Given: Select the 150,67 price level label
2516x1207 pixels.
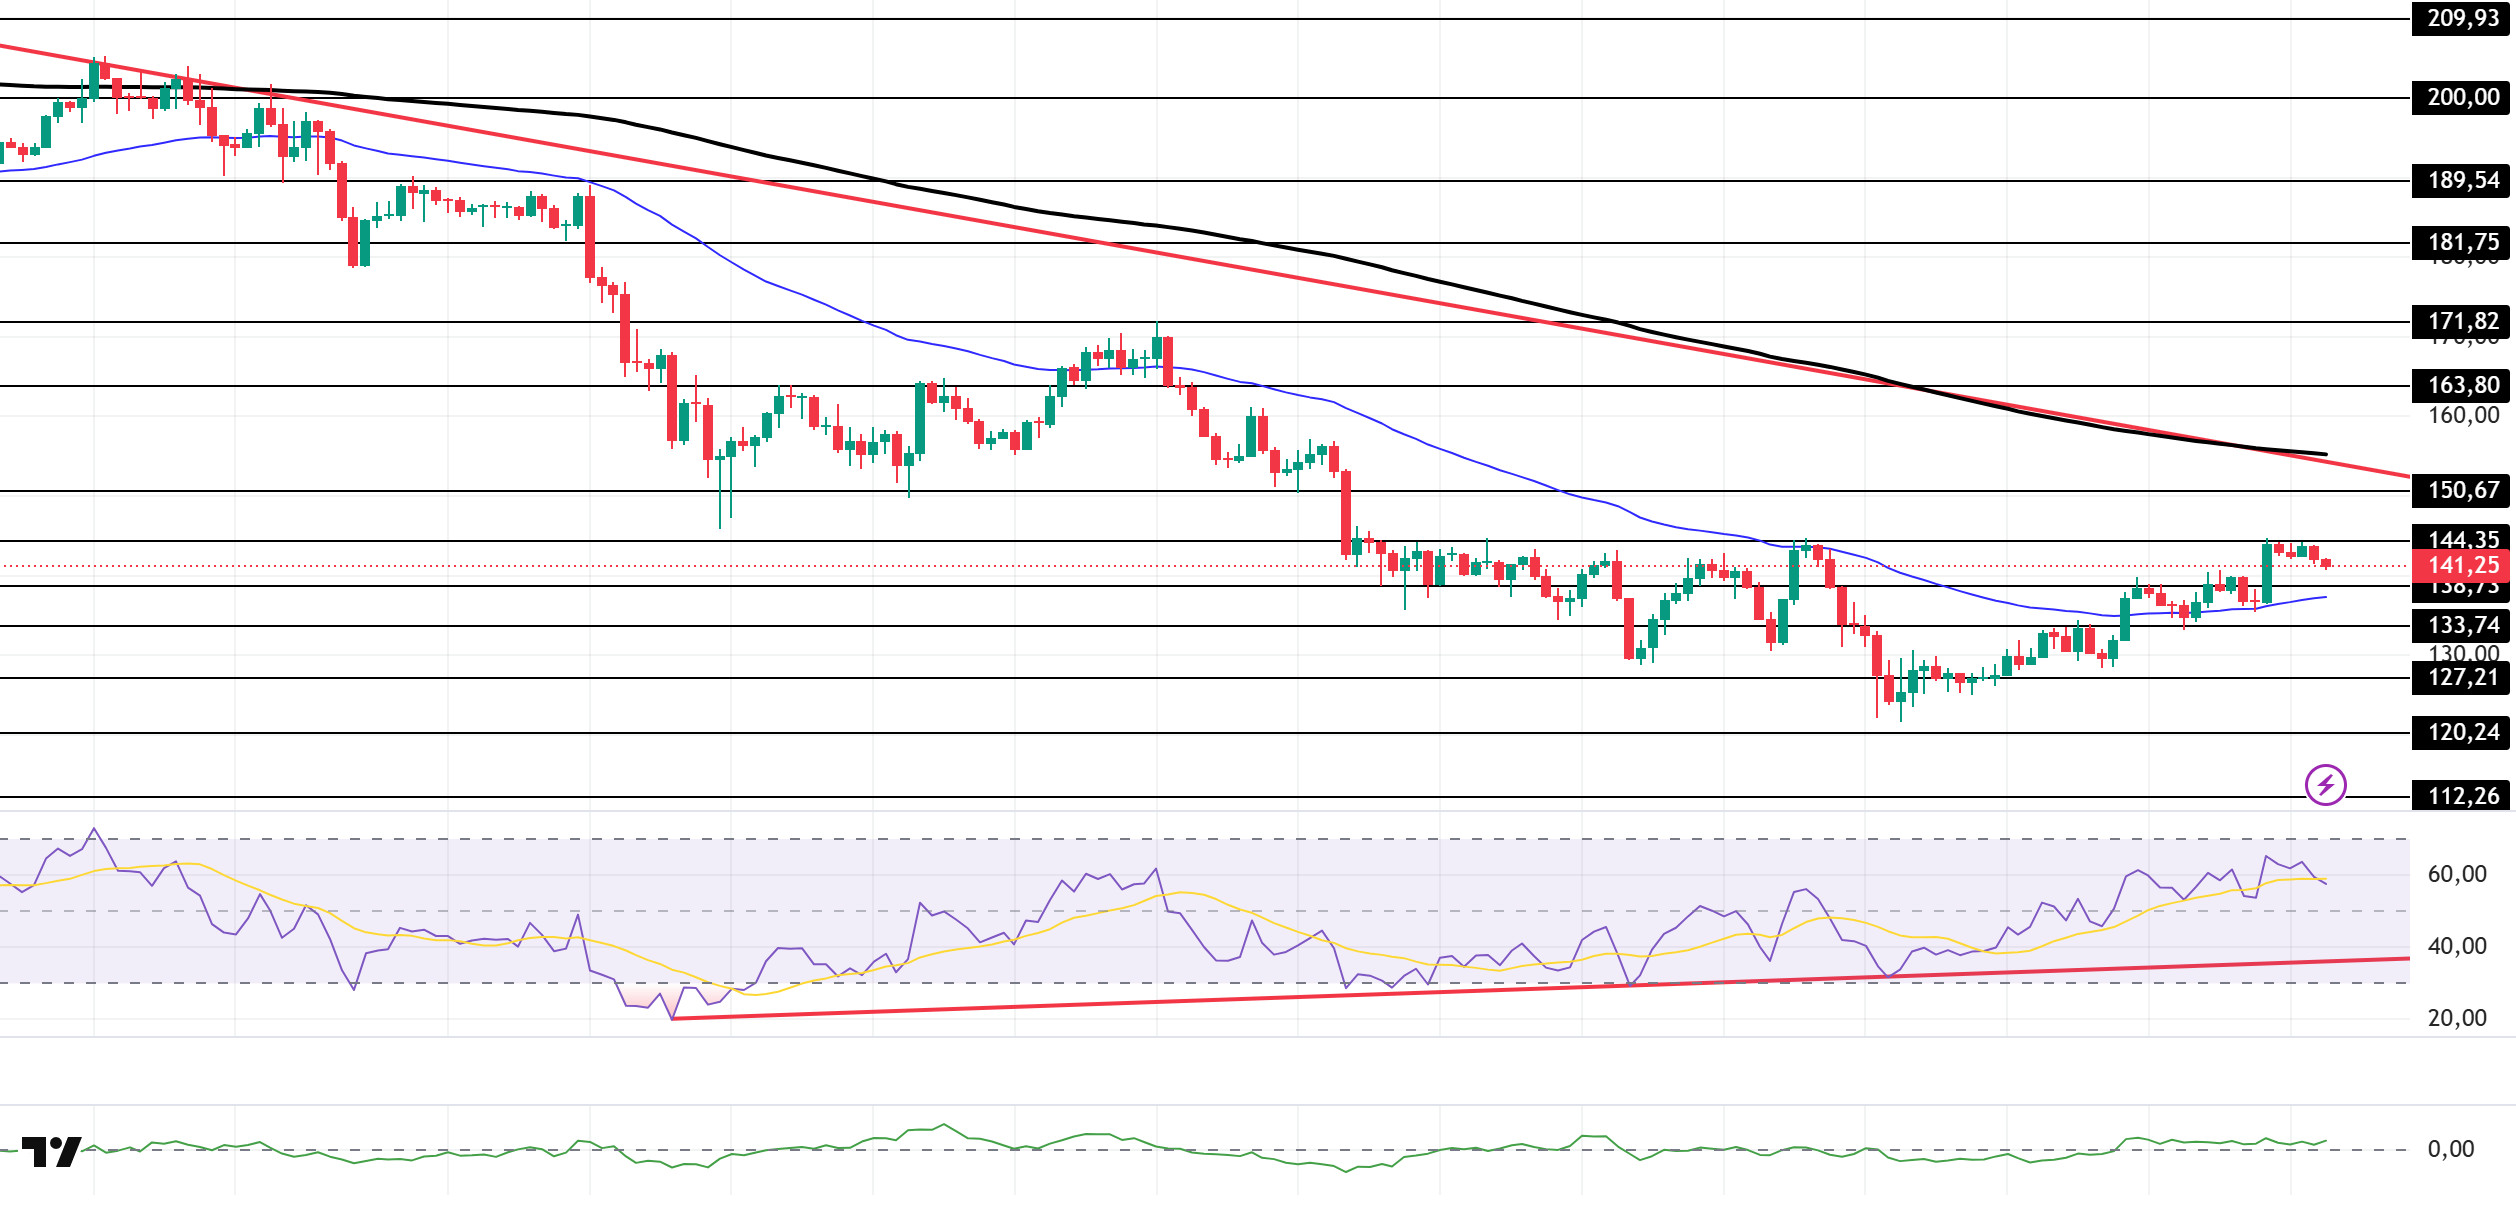Looking at the screenshot, I should click(2462, 491).
